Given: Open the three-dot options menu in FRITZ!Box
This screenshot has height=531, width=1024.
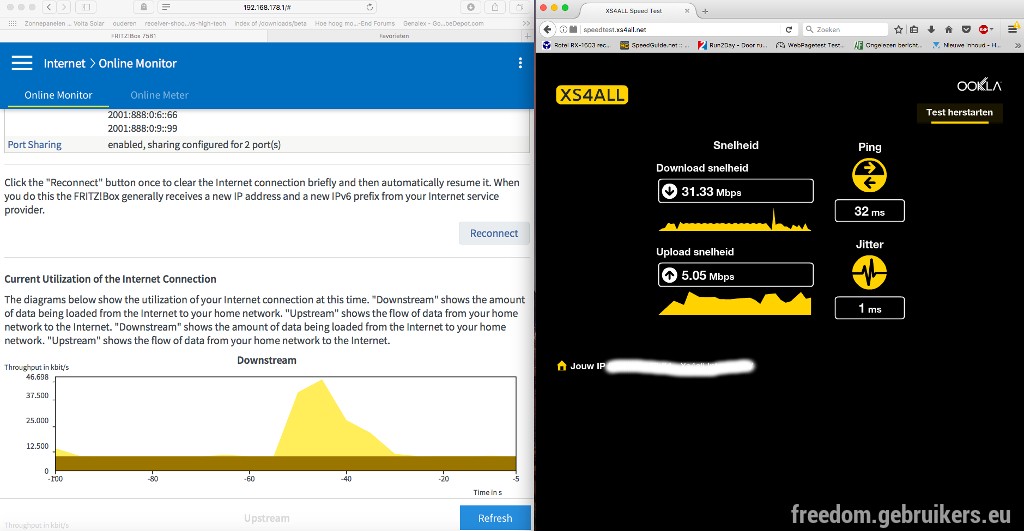Looking at the screenshot, I should (520, 63).
